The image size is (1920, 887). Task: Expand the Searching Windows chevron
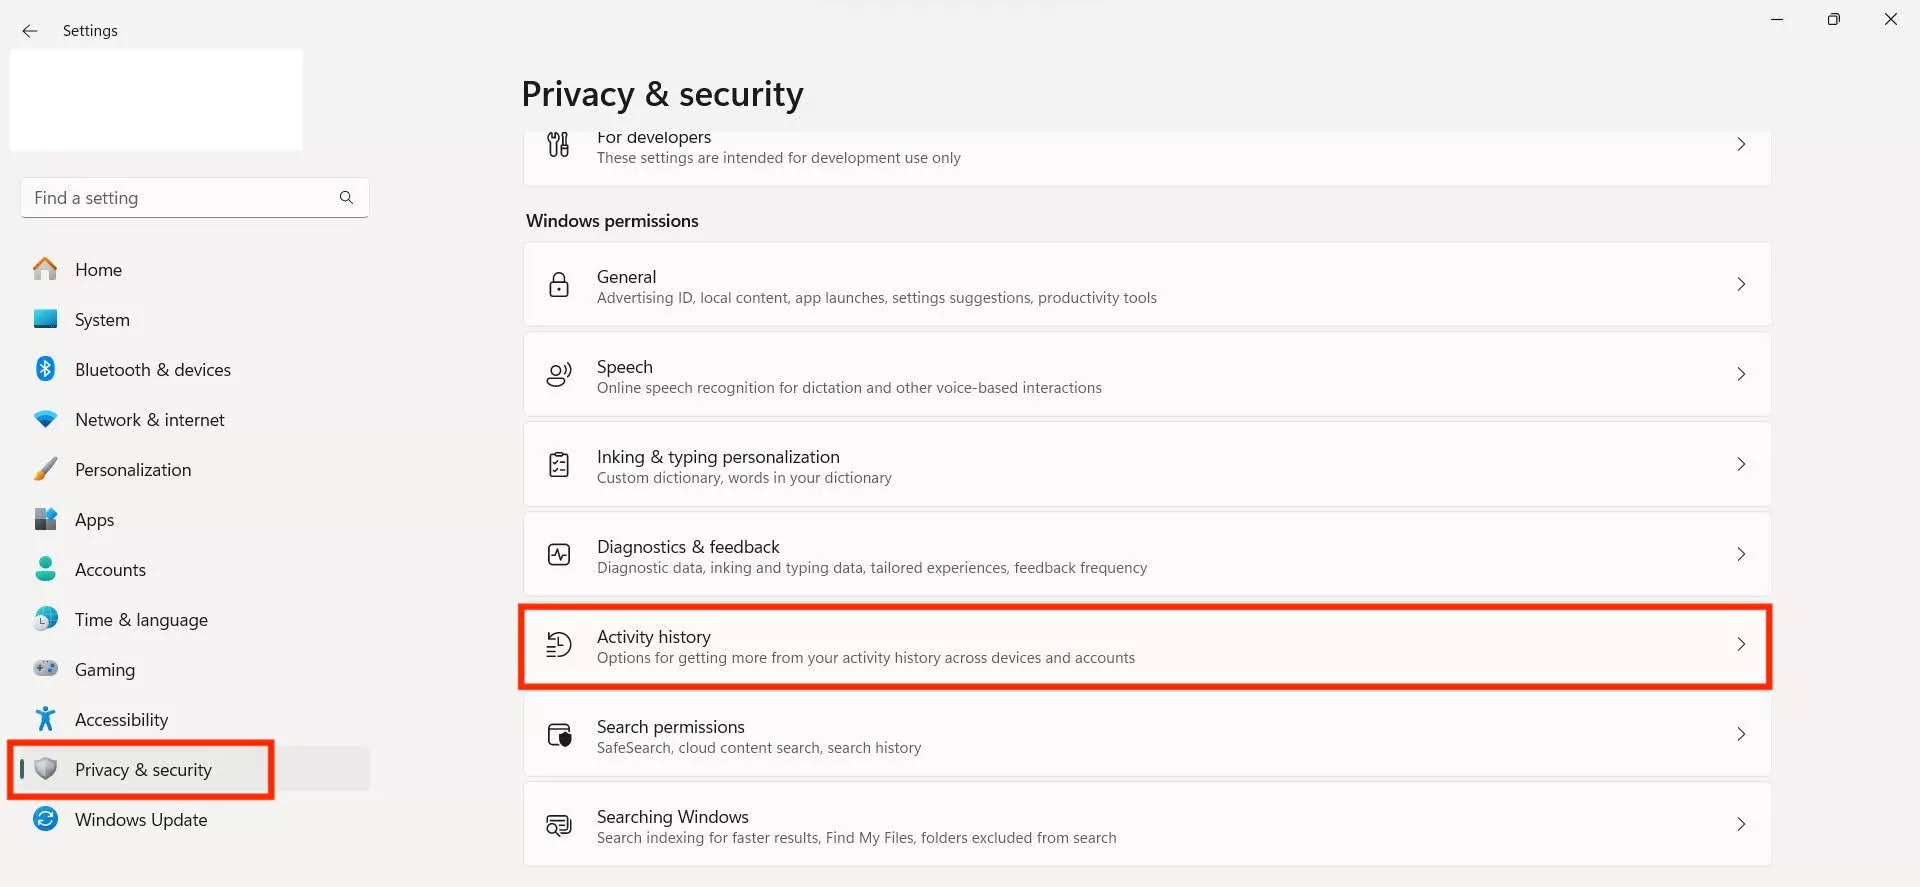coord(1741,824)
